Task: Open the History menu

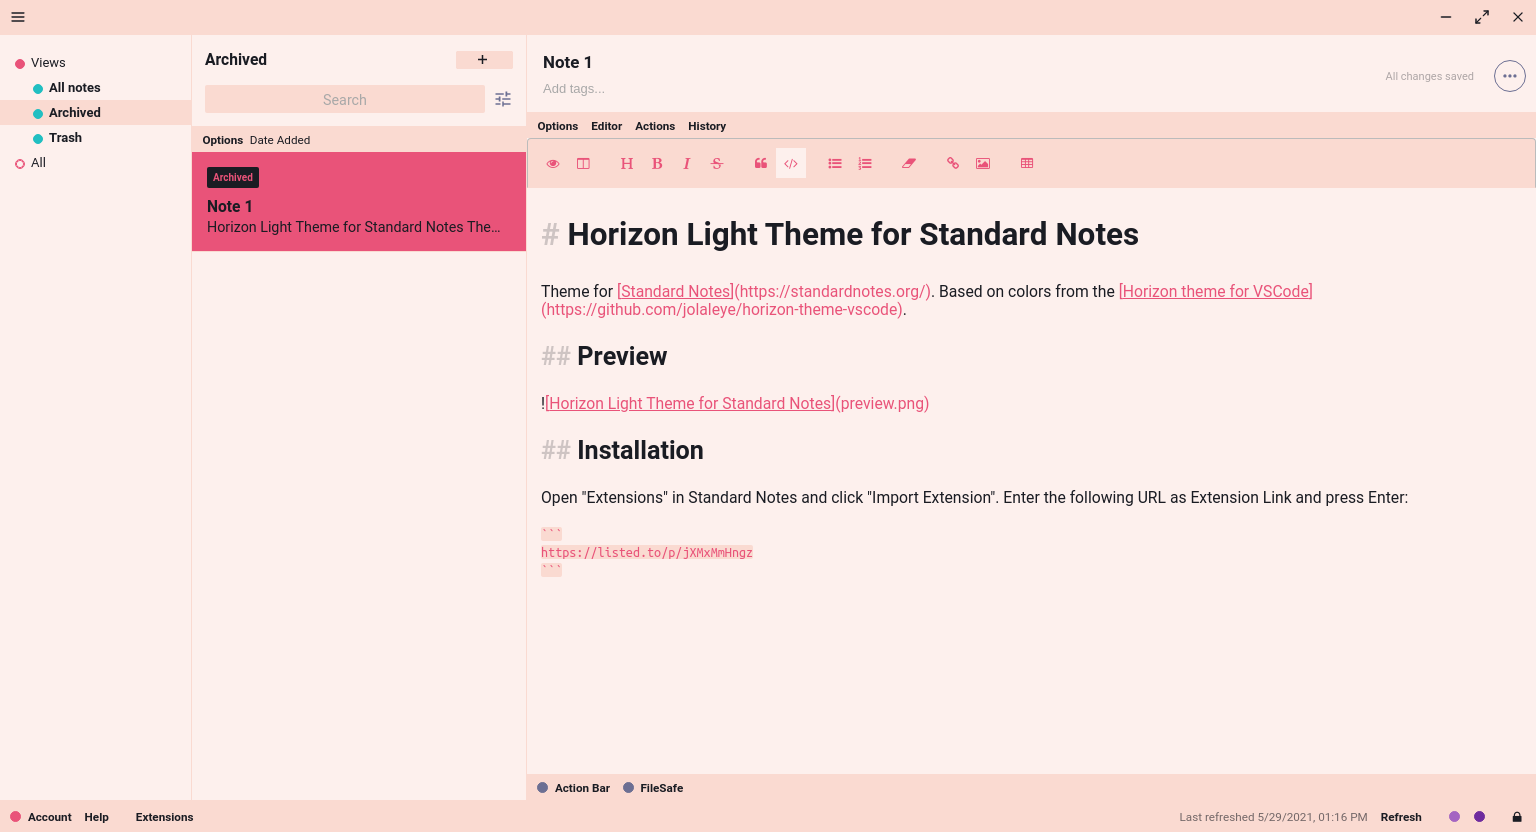Action: (707, 126)
